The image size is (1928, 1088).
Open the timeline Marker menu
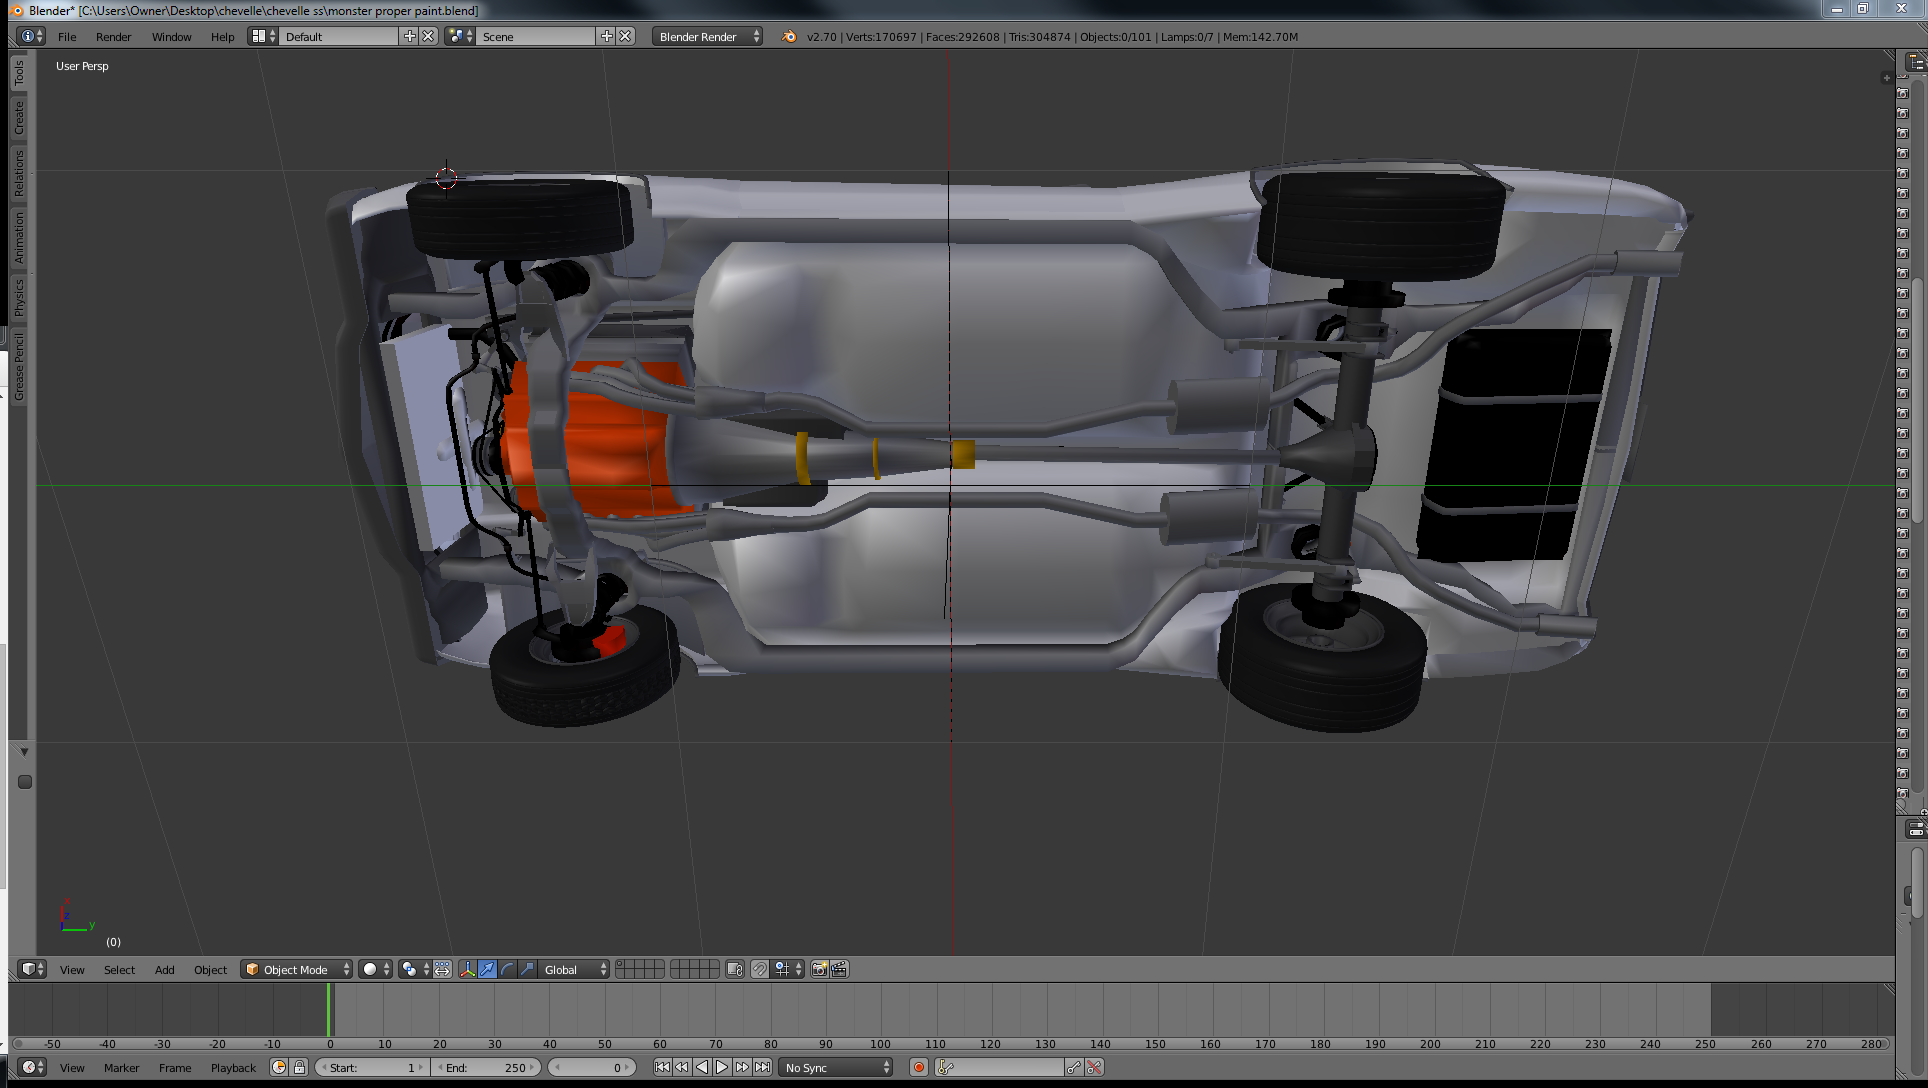[121, 1067]
